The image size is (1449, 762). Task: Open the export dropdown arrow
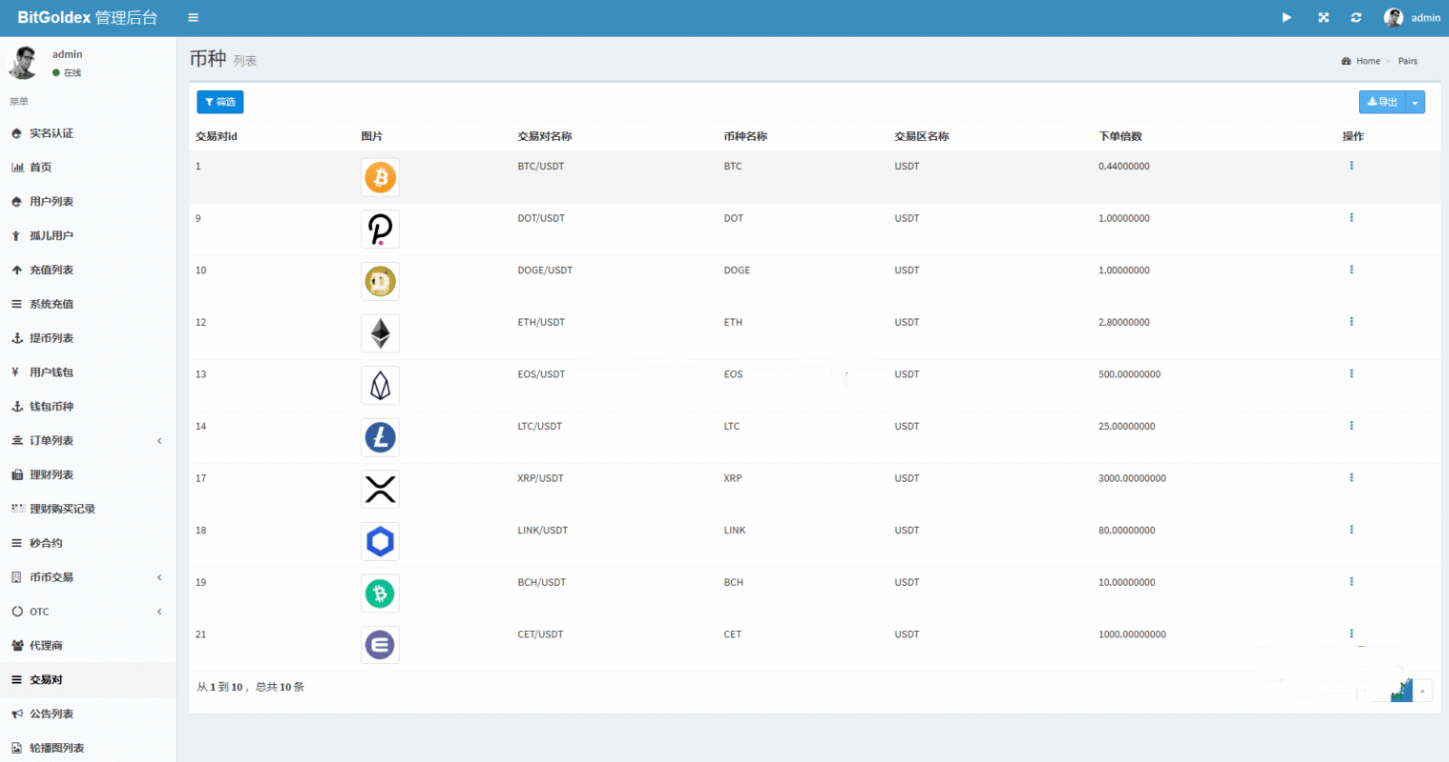click(x=1415, y=102)
